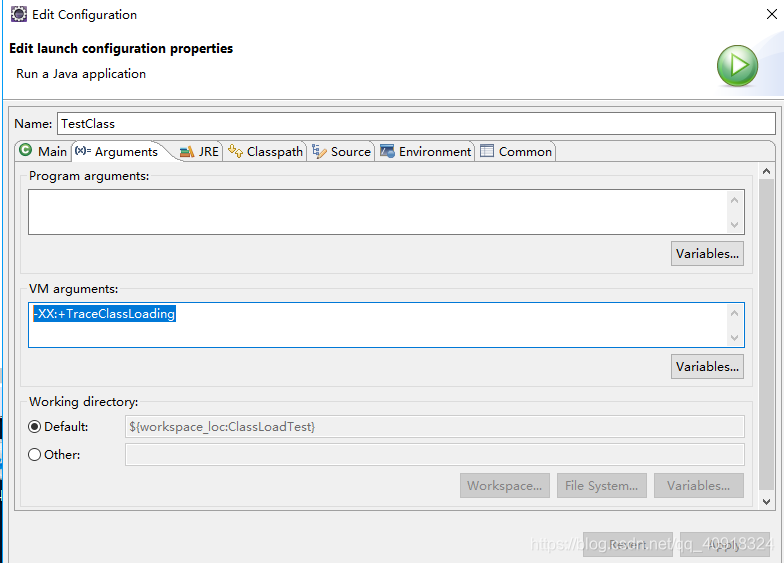Click the main panel scroll up arrow

[x=766, y=171]
